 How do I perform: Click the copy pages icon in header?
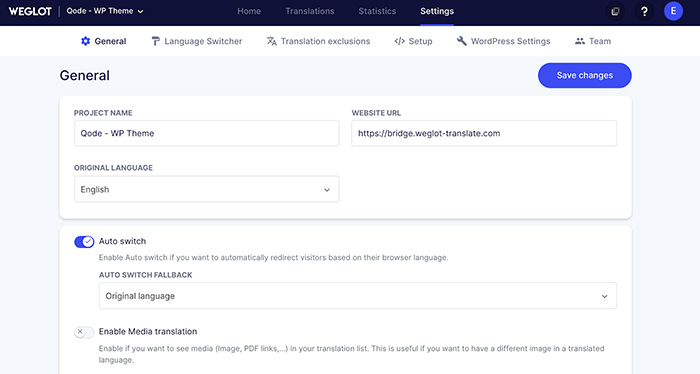coord(615,12)
